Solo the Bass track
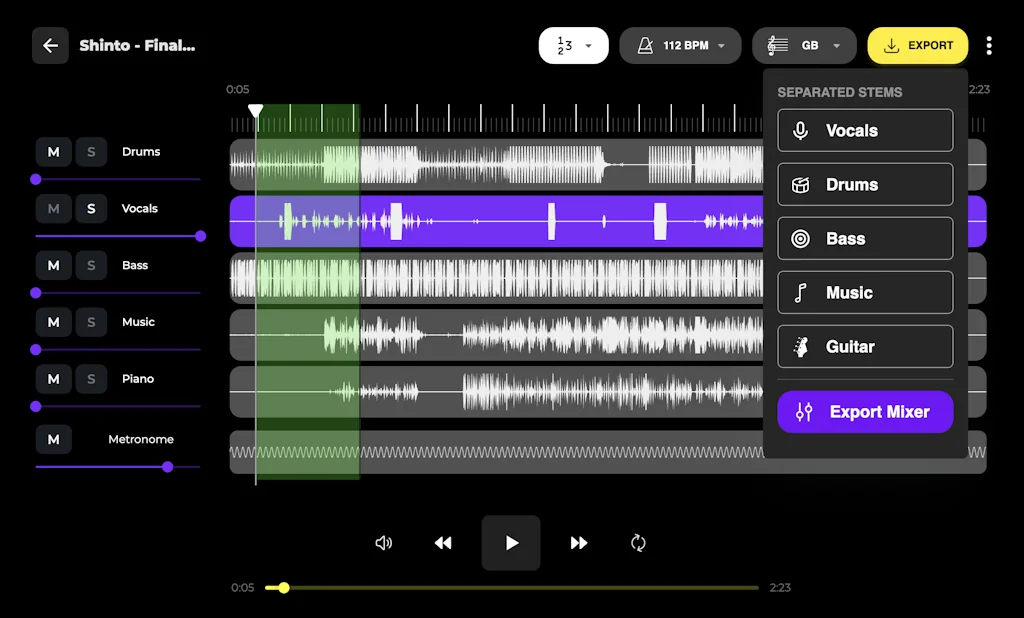1024x618 pixels. pyautogui.click(x=91, y=265)
